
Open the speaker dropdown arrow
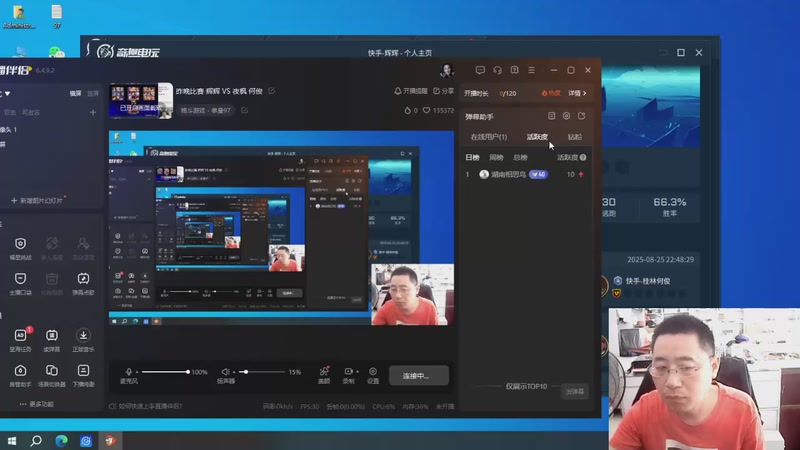pos(234,372)
